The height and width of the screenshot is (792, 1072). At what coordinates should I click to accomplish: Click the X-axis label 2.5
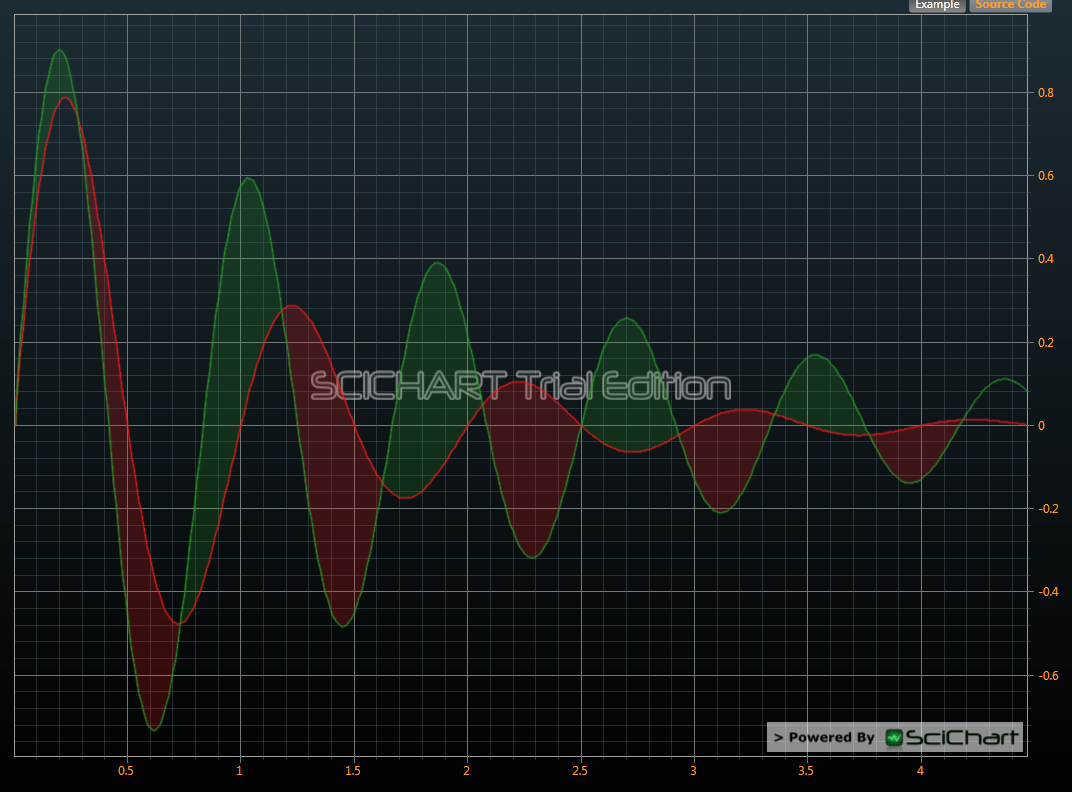coord(580,771)
